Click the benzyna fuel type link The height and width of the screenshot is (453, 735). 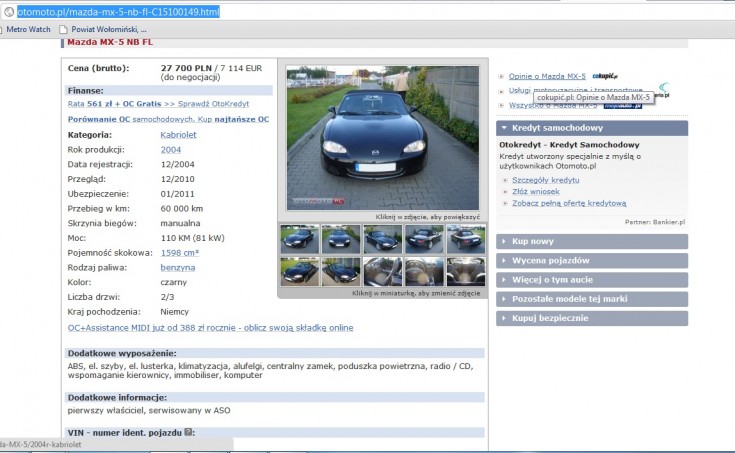(178, 268)
